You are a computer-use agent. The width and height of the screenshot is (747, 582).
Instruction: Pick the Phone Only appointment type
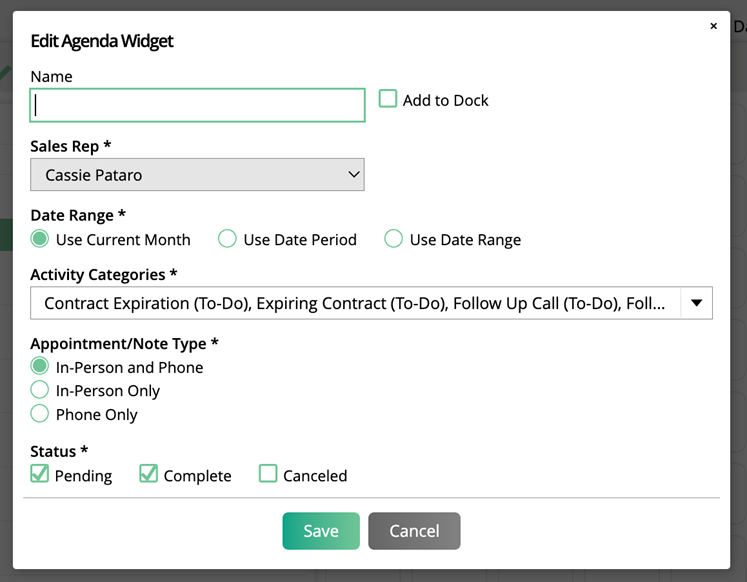click(40, 414)
